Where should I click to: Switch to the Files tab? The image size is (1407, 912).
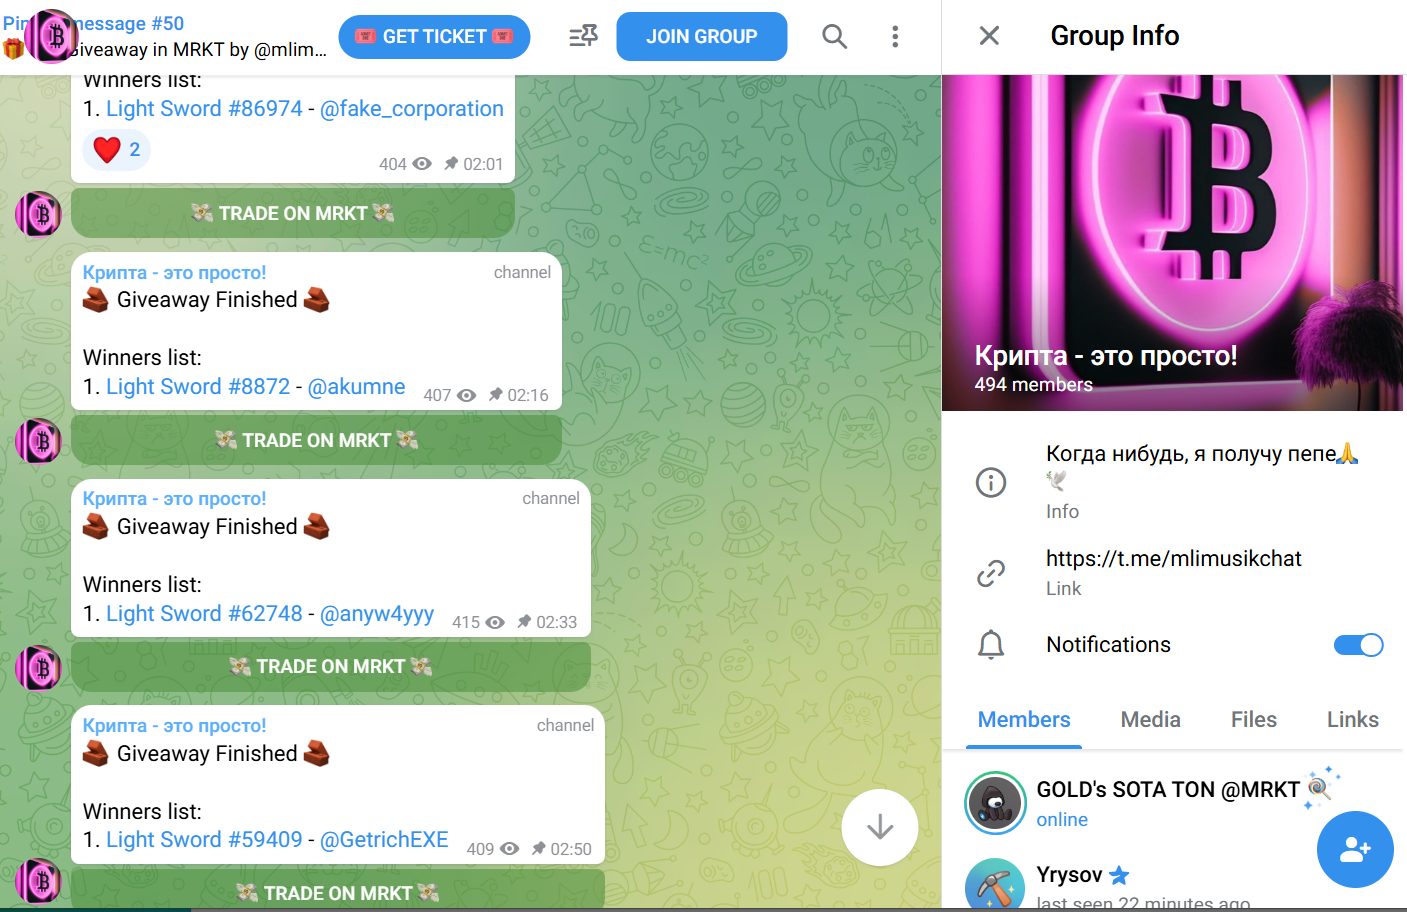coord(1254,720)
